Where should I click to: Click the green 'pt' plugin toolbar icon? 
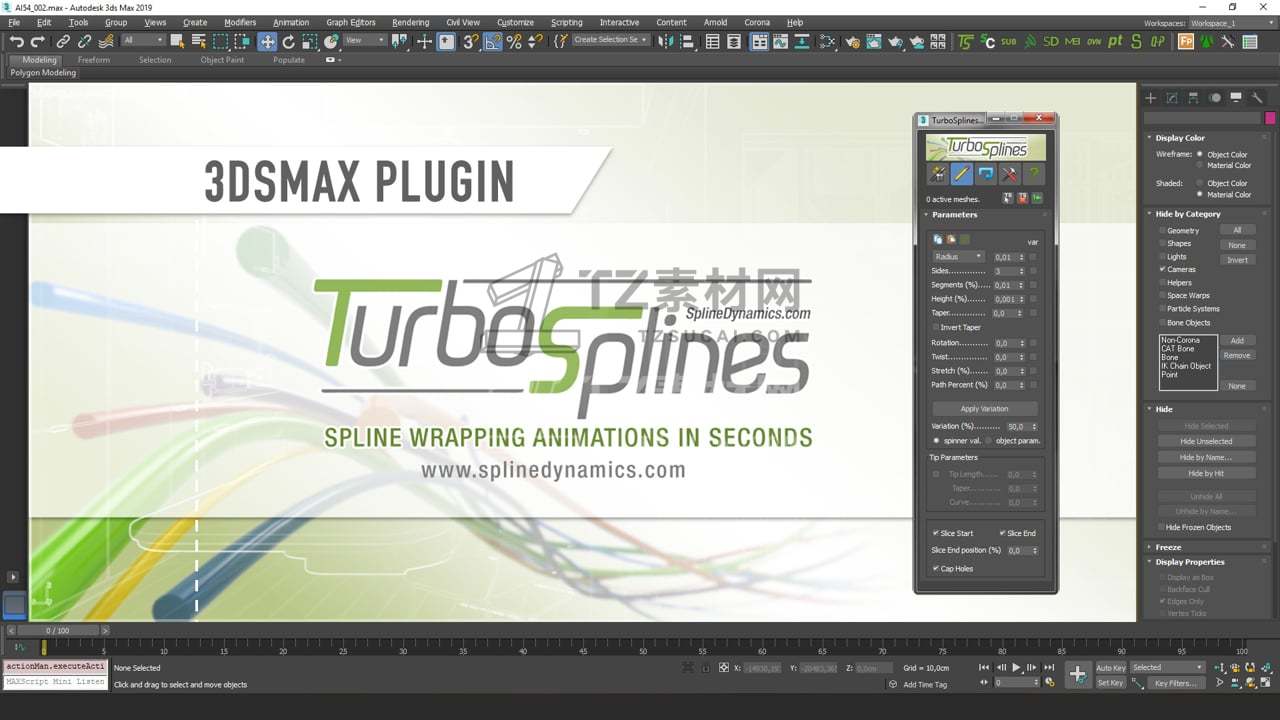1115,41
